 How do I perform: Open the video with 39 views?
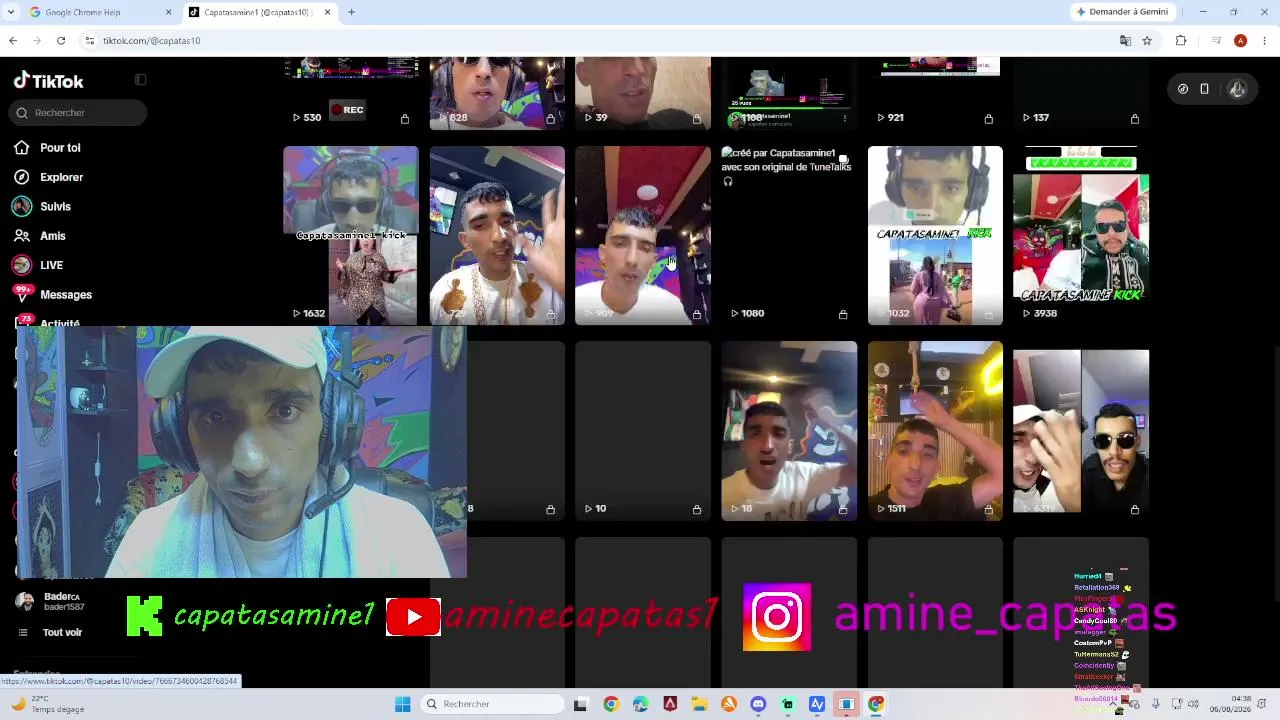click(x=643, y=94)
